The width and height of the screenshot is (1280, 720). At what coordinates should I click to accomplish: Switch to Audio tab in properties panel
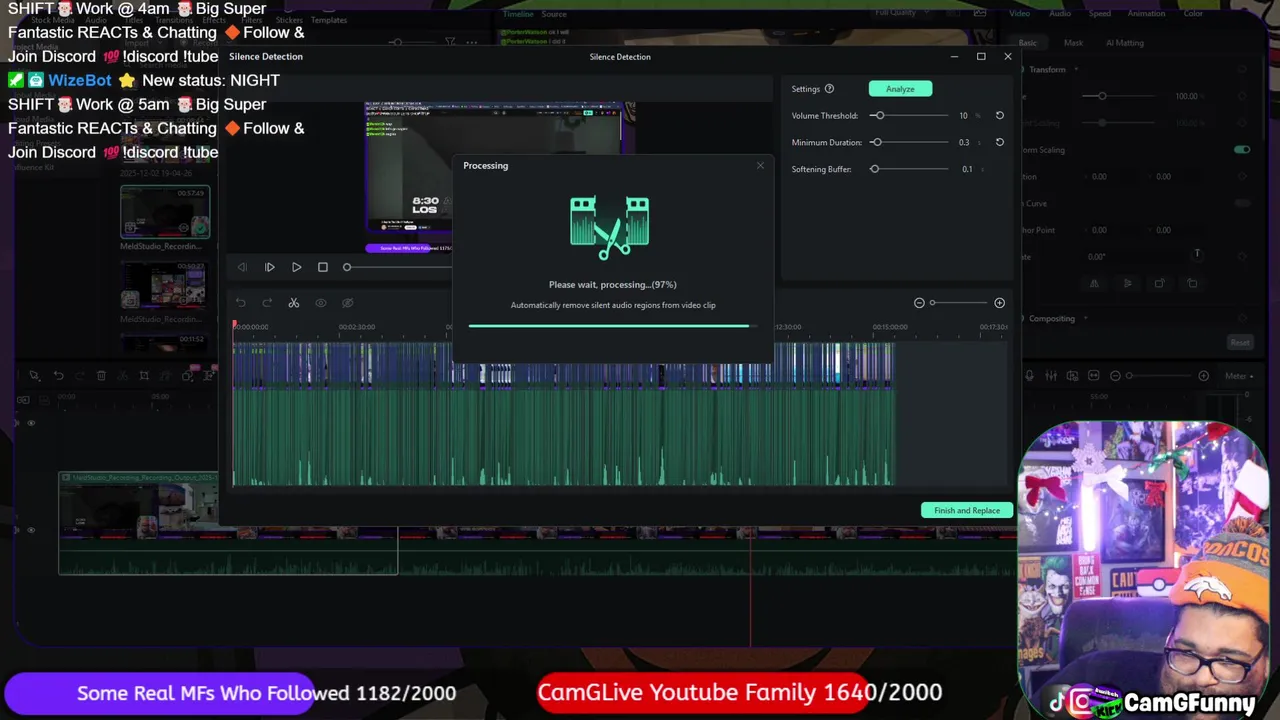pyautogui.click(x=1060, y=13)
